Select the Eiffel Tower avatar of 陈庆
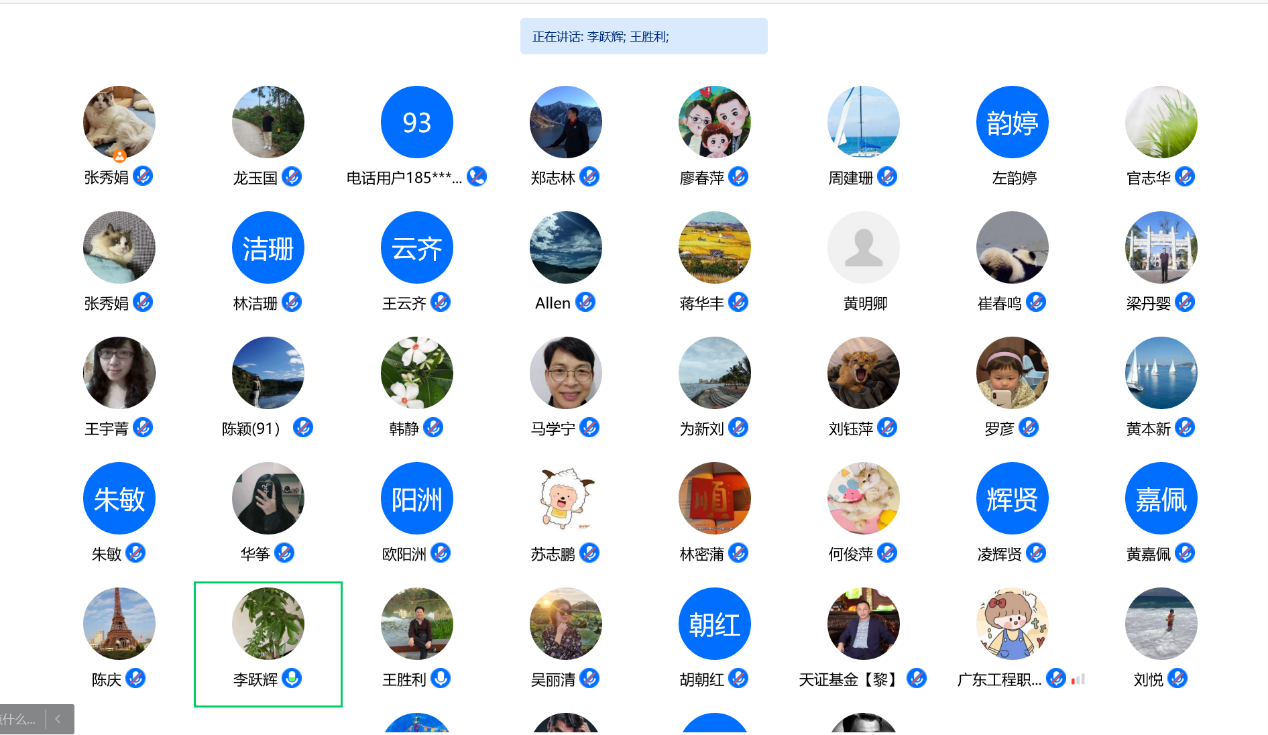The height and width of the screenshot is (735, 1268). coord(119,624)
